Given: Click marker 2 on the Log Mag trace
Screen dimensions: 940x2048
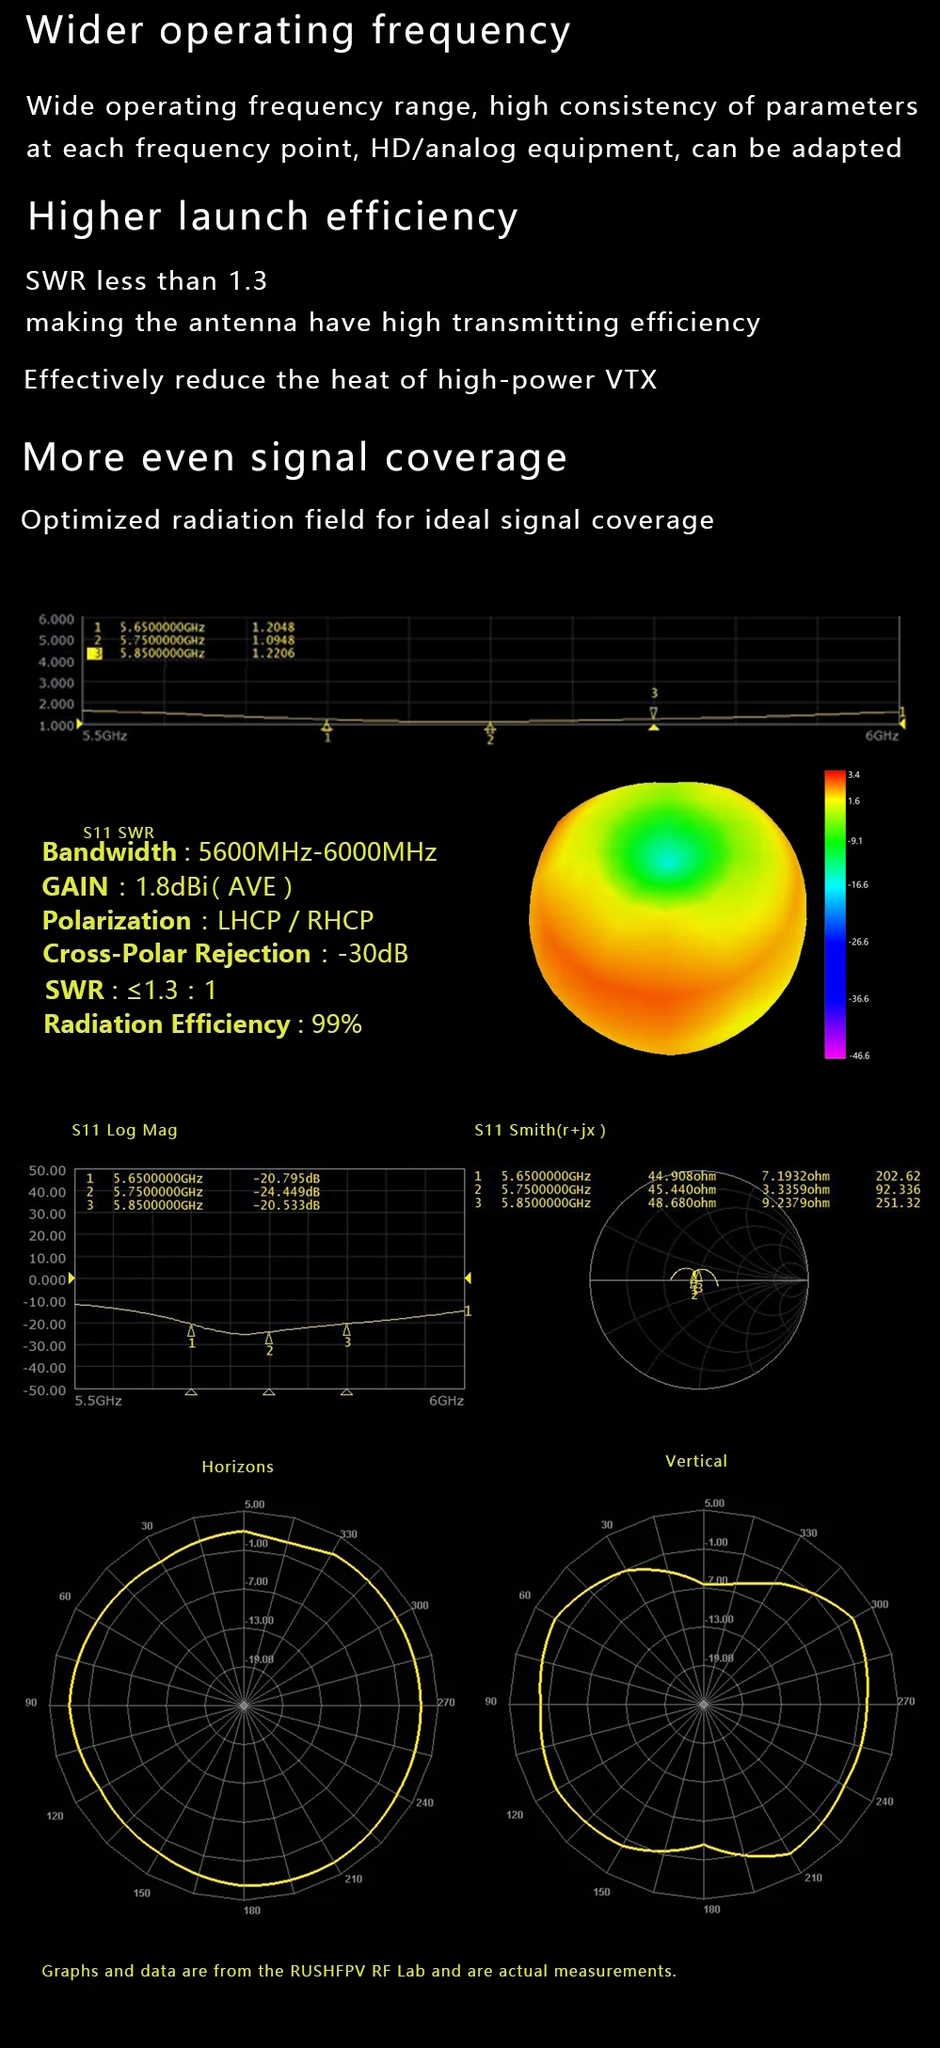Looking at the screenshot, I should click(269, 1344).
